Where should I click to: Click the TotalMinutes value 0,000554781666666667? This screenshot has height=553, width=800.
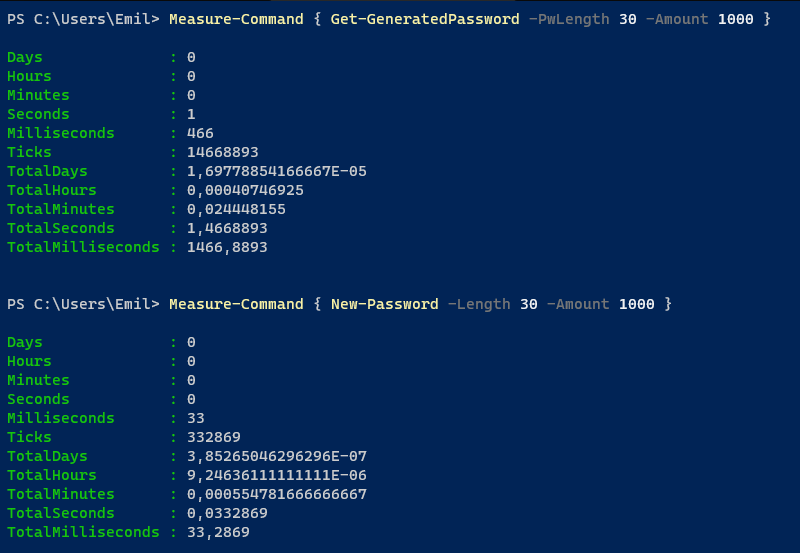(x=277, y=494)
